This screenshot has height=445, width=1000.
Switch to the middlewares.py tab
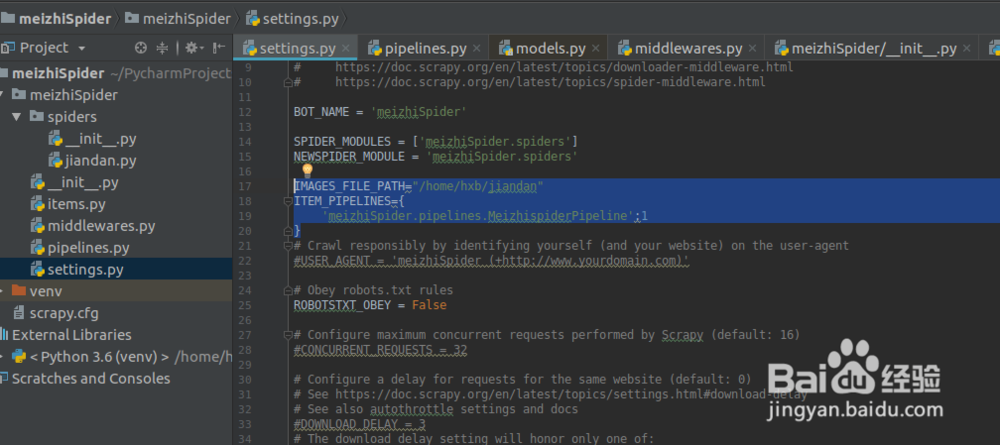(688, 48)
